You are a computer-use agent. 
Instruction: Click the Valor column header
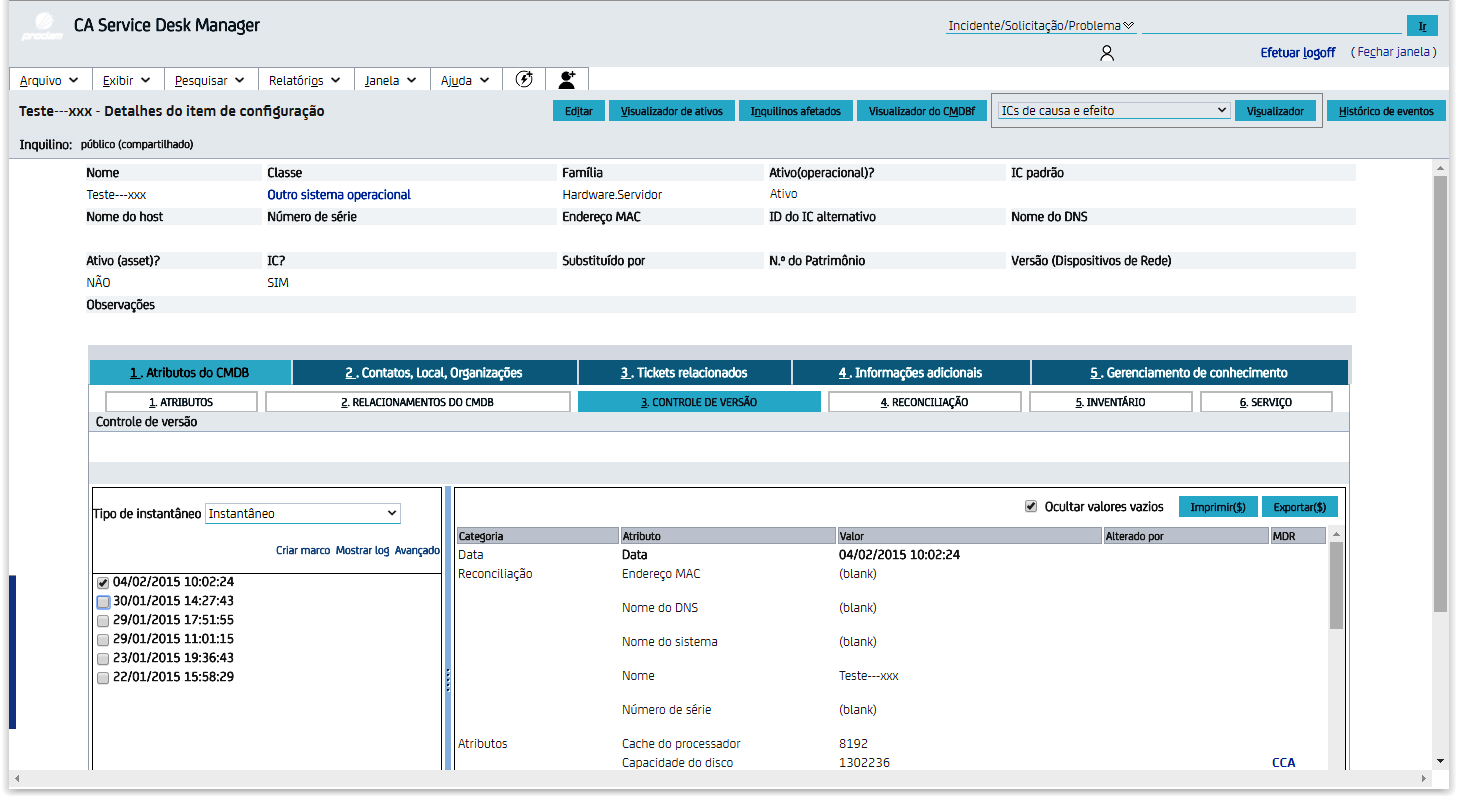tap(969, 536)
